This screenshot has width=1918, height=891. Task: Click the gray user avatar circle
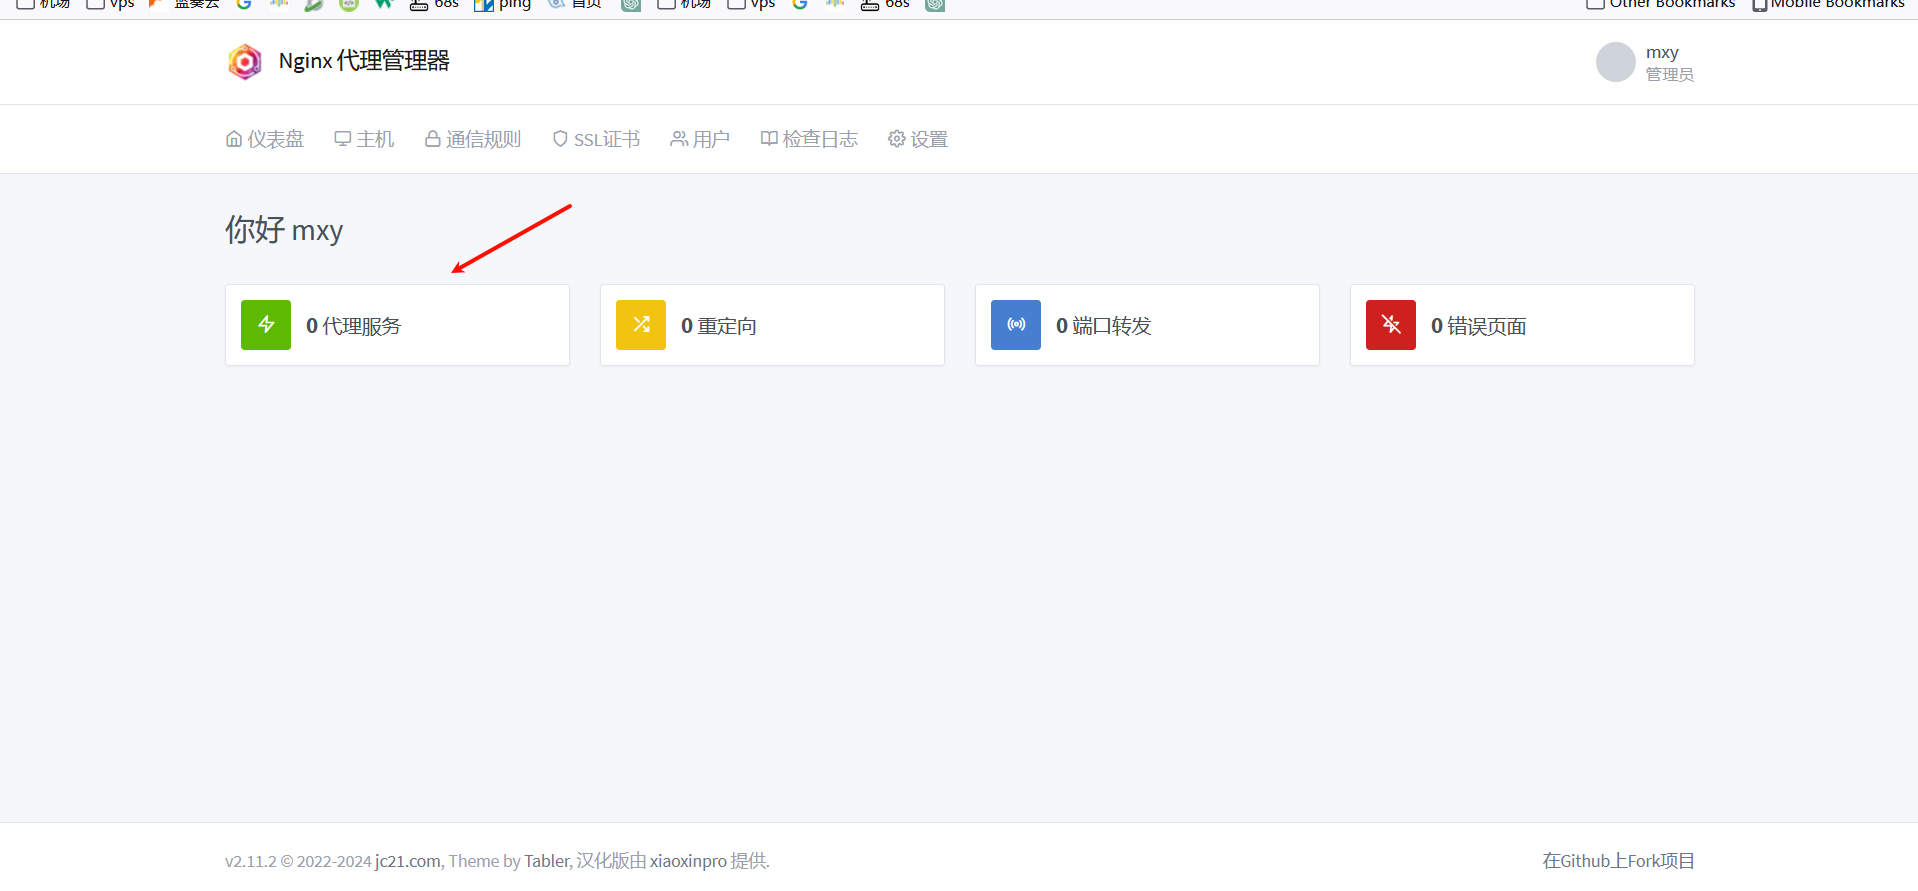pyautogui.click(x=1615, y=62)
